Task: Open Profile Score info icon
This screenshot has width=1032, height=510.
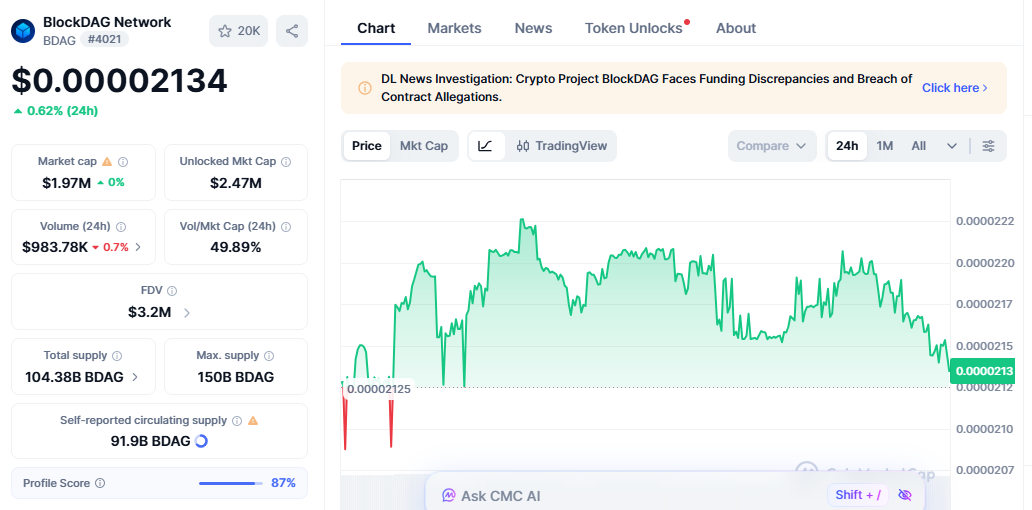Action: pos(100,483)
